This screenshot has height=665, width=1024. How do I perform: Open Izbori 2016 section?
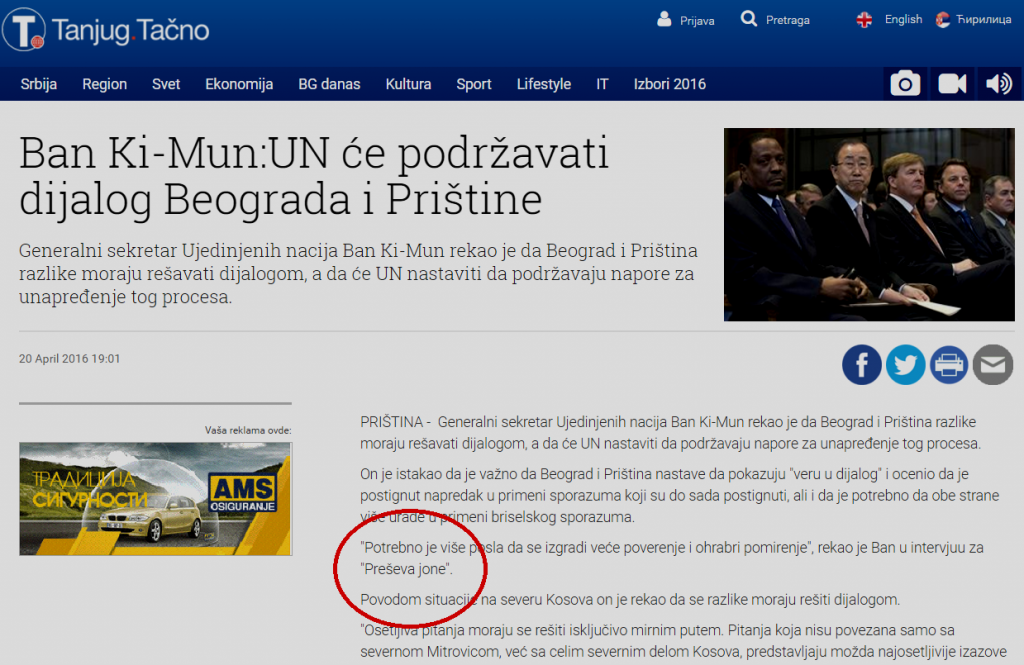pos(669,84)
